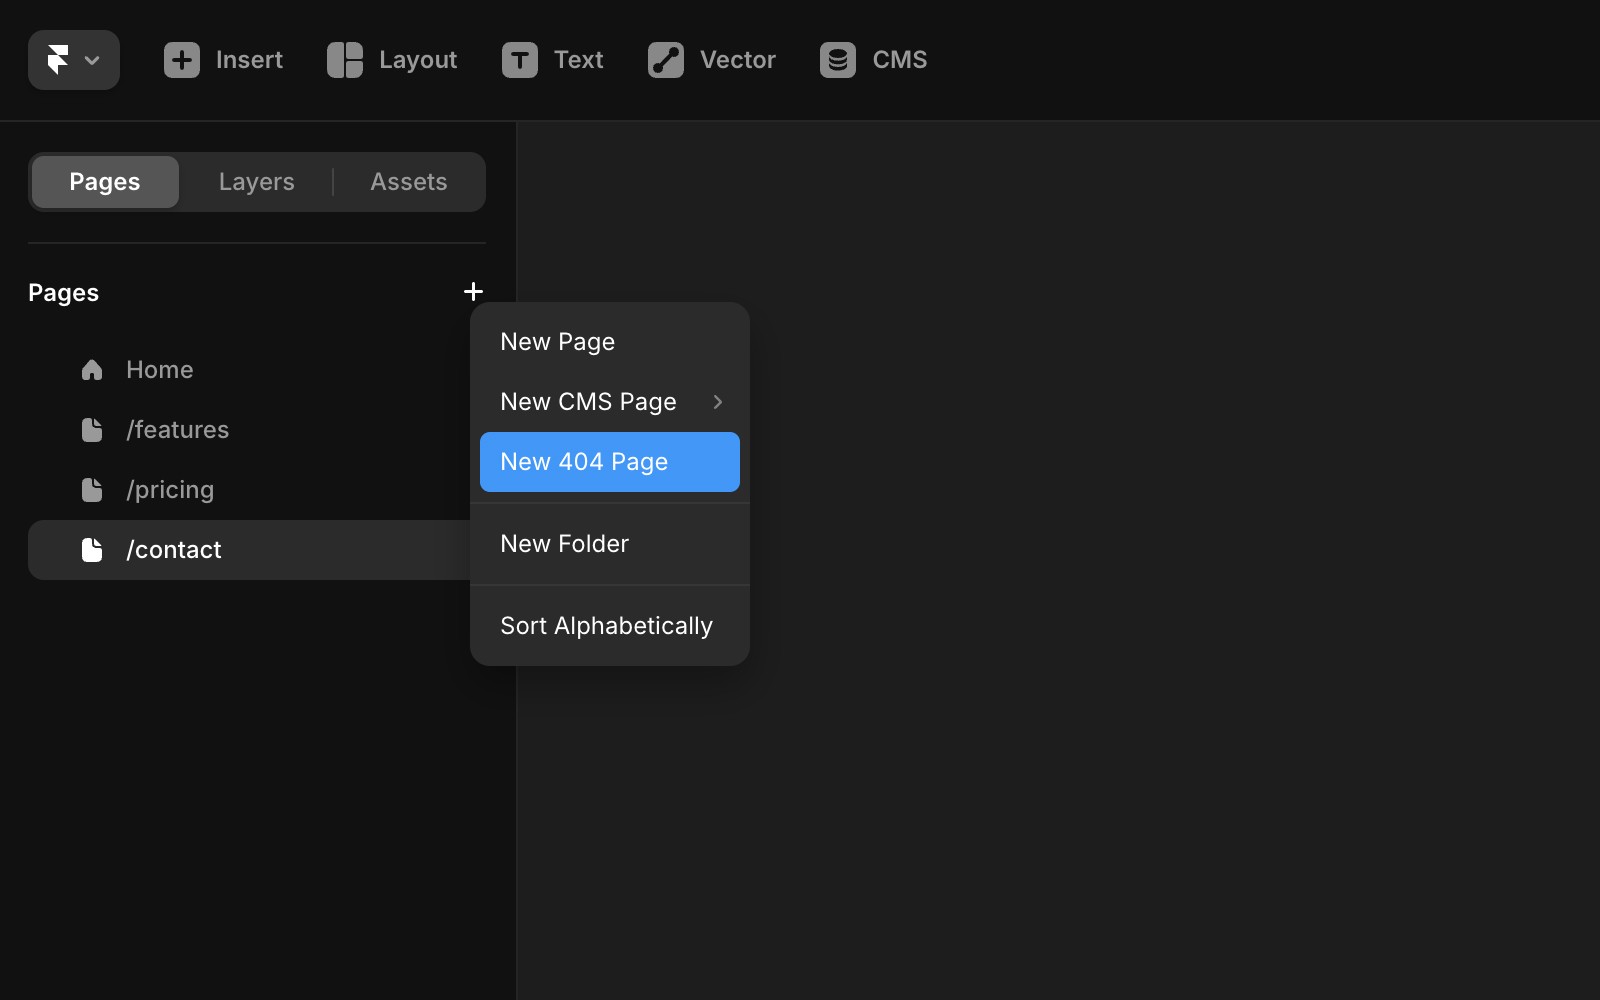Viewport: 1600px width, 1000px height.
Task: Switch to the Layers tab
Action: pos(257,182)
